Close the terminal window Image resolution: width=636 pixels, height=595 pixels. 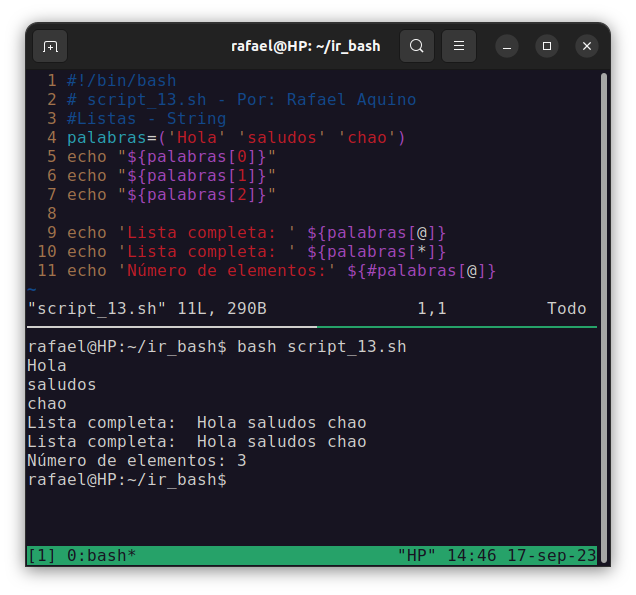[x=587, y=46]
